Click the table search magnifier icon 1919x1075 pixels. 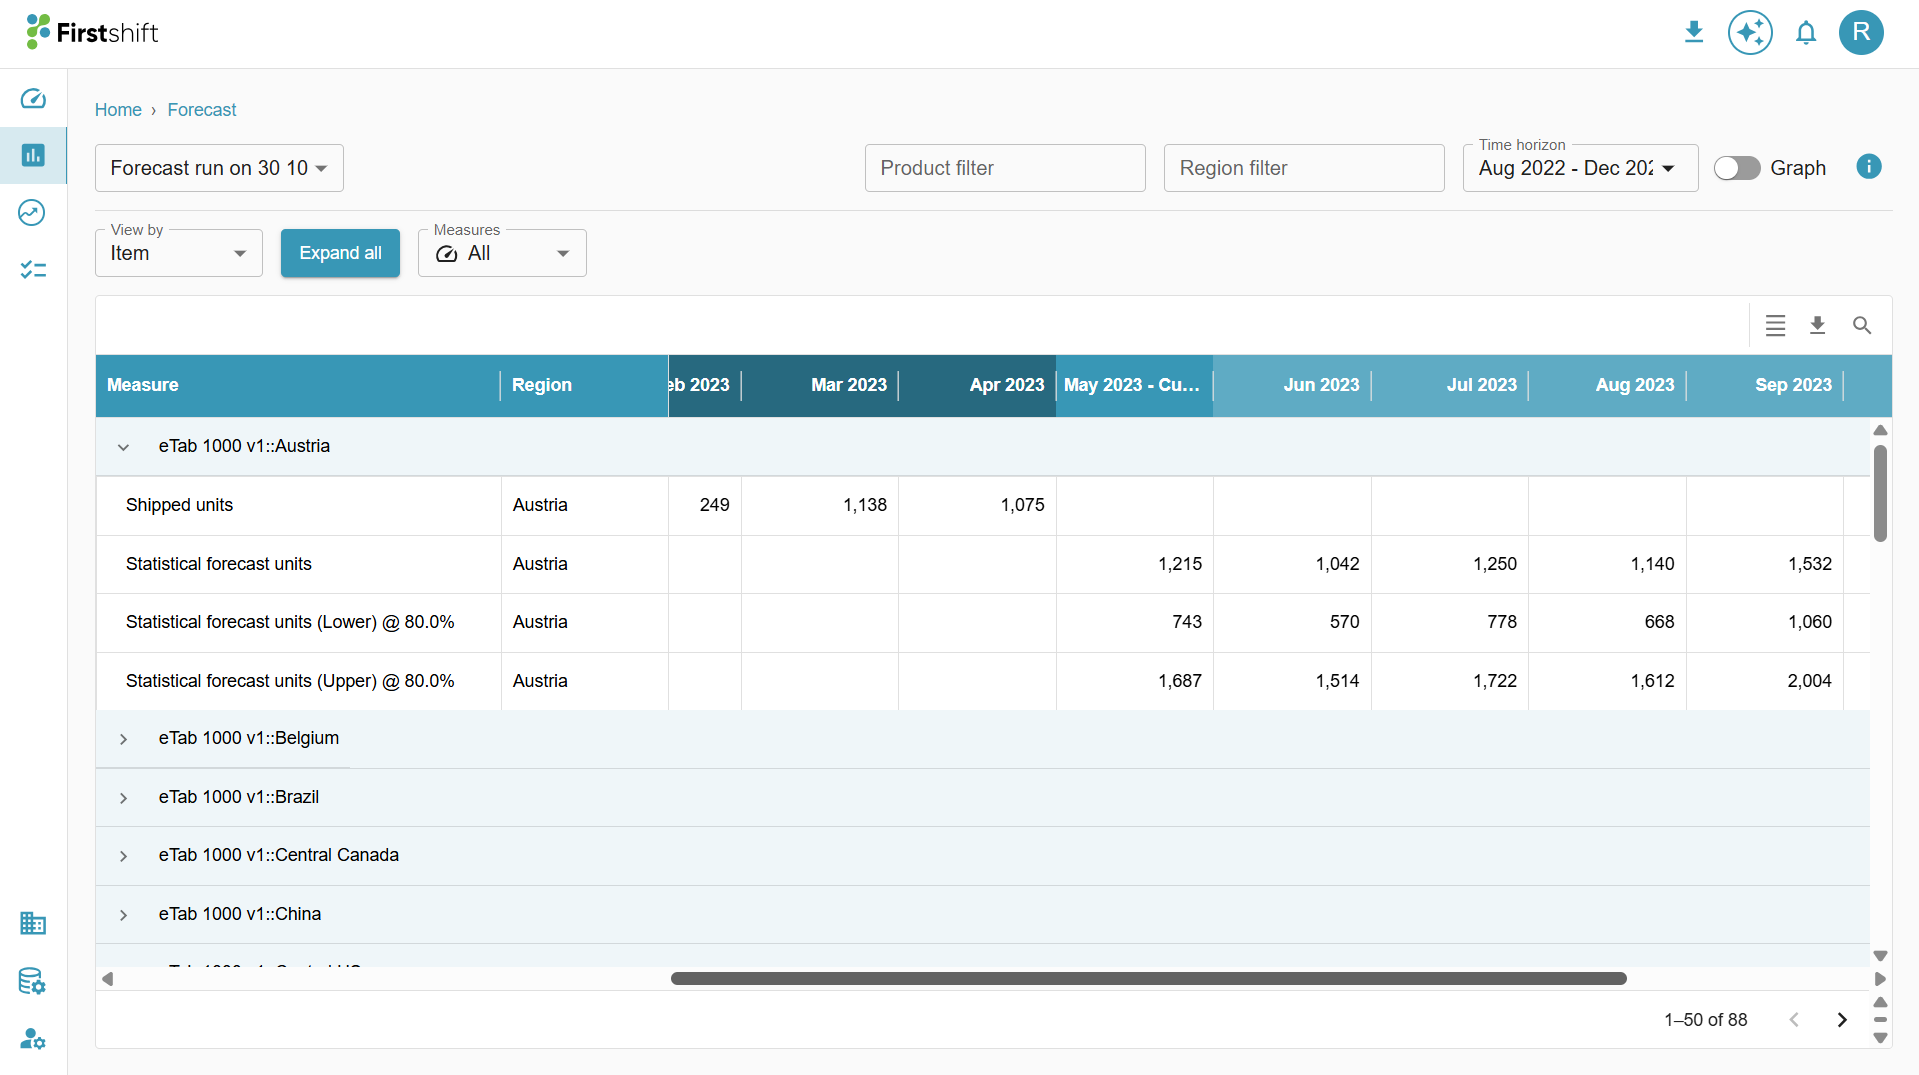tap(1861, 325)
